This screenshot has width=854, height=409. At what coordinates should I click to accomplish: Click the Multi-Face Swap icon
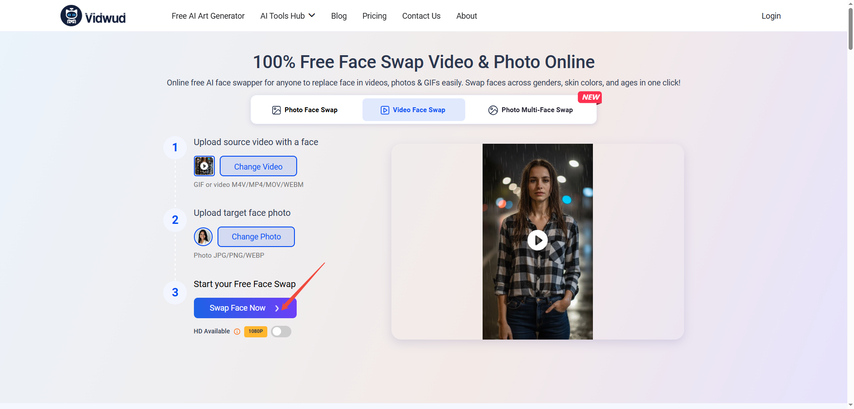coord(493,110)
